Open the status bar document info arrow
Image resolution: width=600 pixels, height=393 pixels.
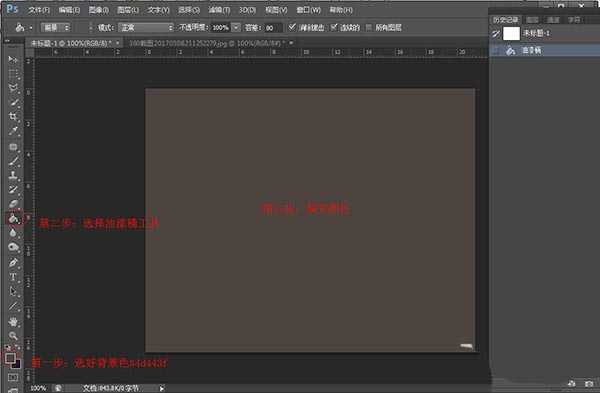pyautogui.click(x=162, y=388)
